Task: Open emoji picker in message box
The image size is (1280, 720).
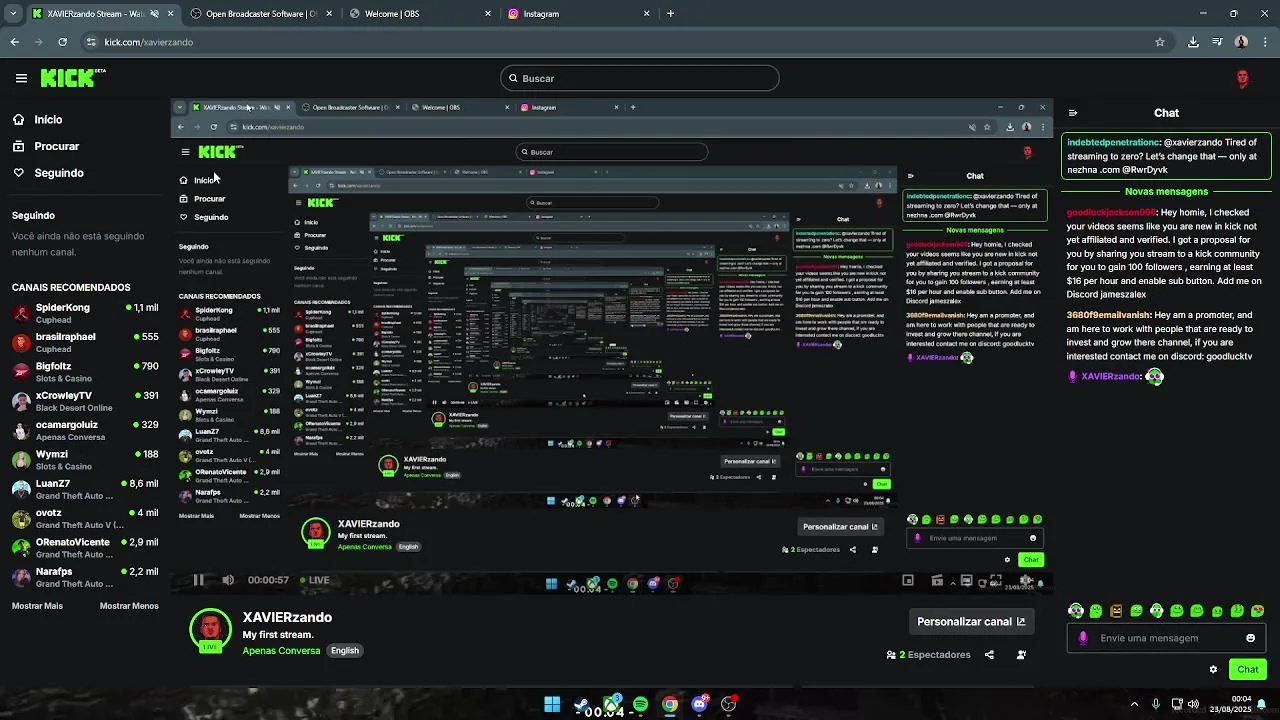Action: tap(1250, 638)
